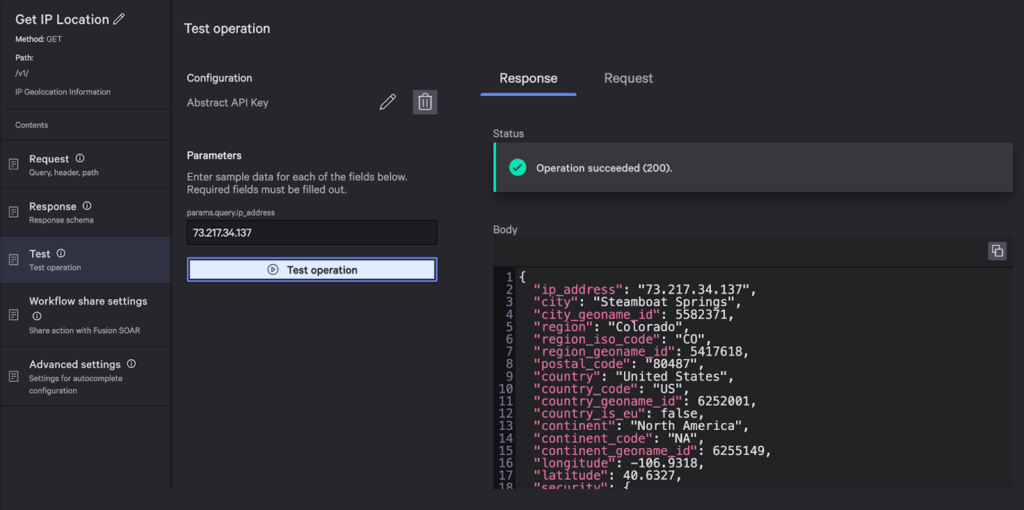Select the Response tab
Screen dimensions: 1024x510
click(528, 78)
